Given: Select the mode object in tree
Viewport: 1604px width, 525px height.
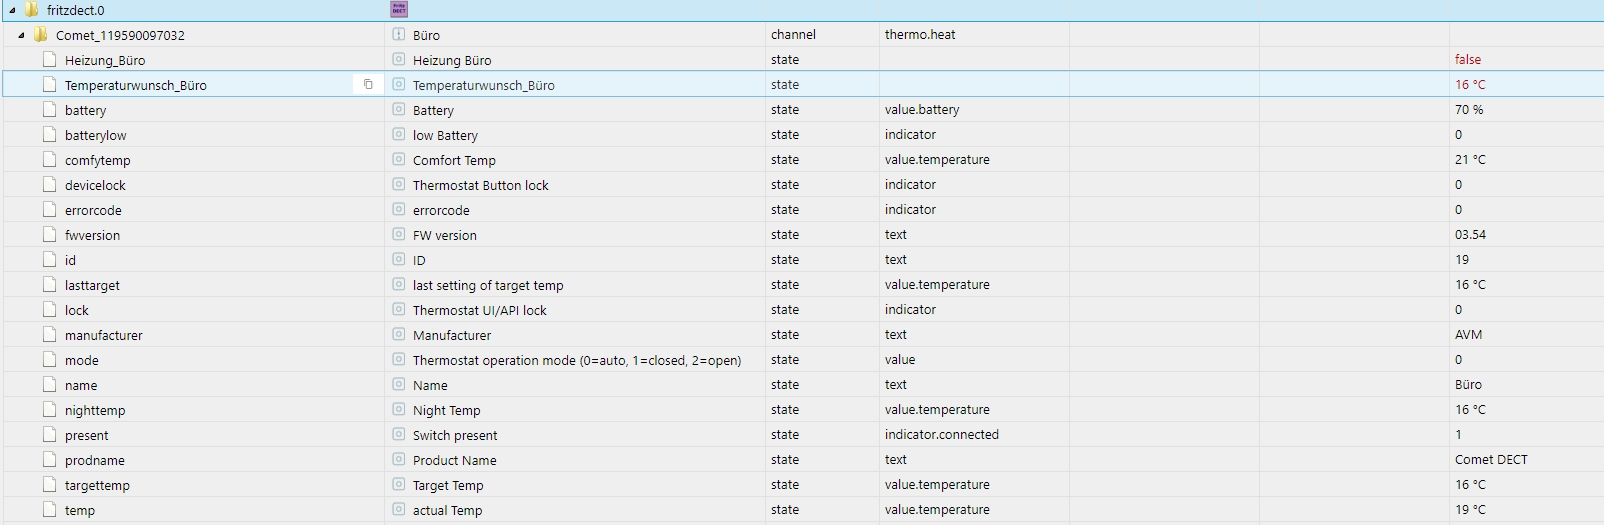Looking at the screenshot, I should 82,360.
